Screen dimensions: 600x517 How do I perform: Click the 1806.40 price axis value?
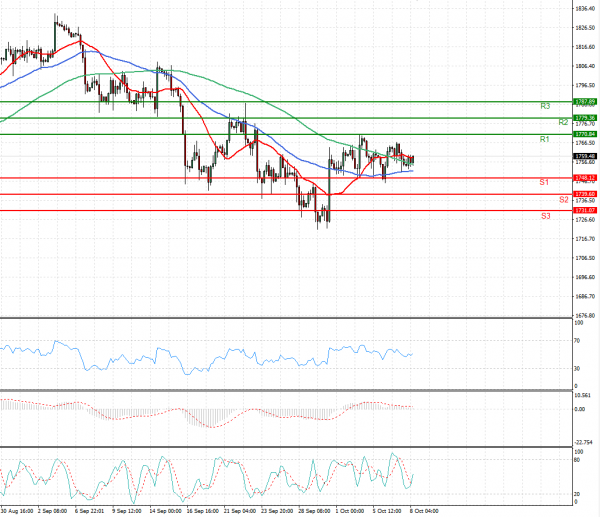(x=585, y=66)
